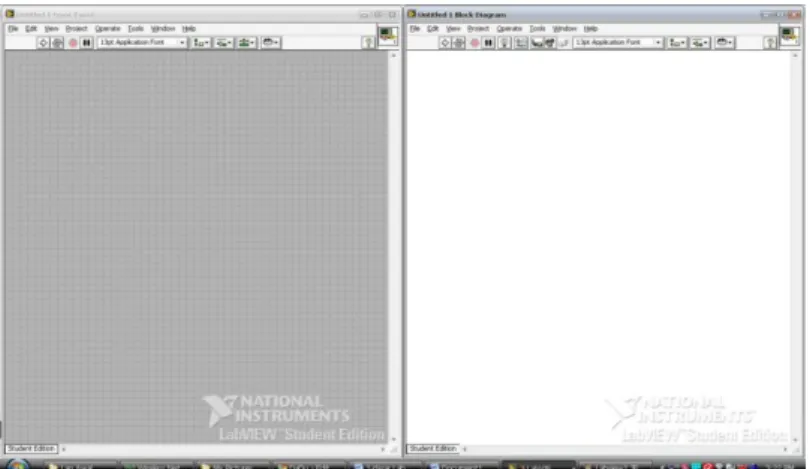The width and height of the screenshot is (810, 469).
Task: Open Resize Objects menu in Front Panel
Action: pos(246,42)
